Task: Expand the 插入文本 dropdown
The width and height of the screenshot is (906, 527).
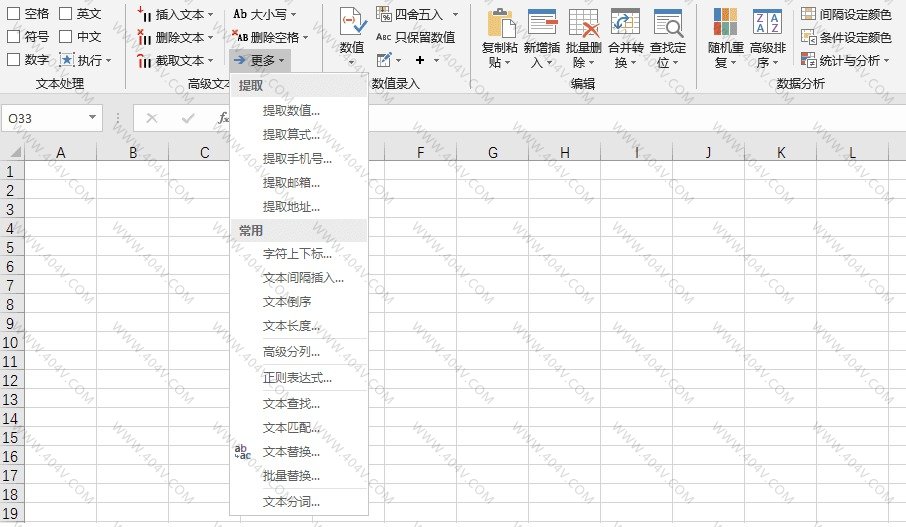Action: (x=210, y=15)
